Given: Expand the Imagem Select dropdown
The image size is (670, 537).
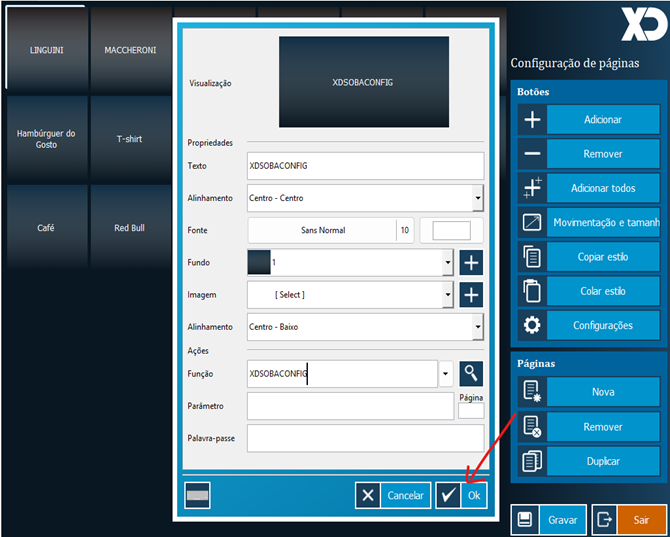Looking at the screenshot, I should (x=446, y=295).
